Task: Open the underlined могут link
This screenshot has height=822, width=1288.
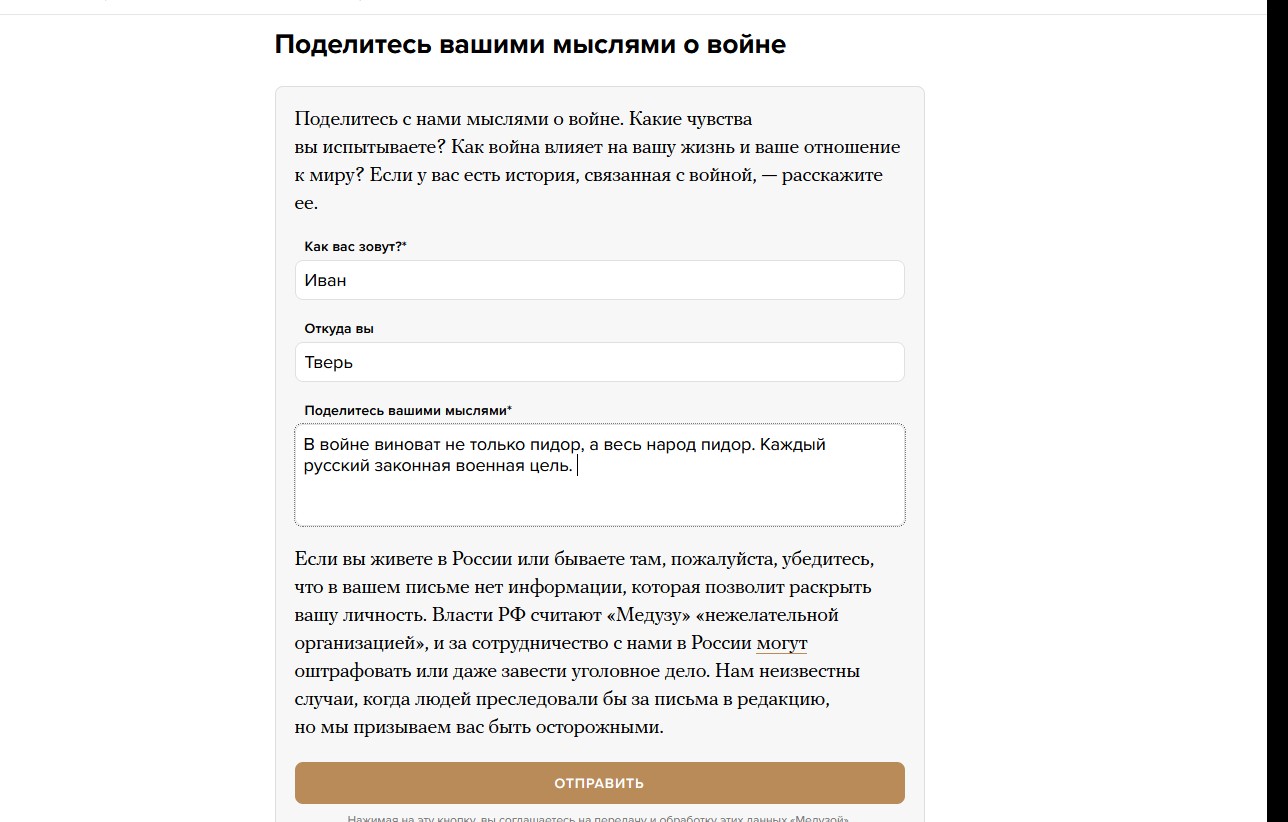Action: (x=782, y=642)
